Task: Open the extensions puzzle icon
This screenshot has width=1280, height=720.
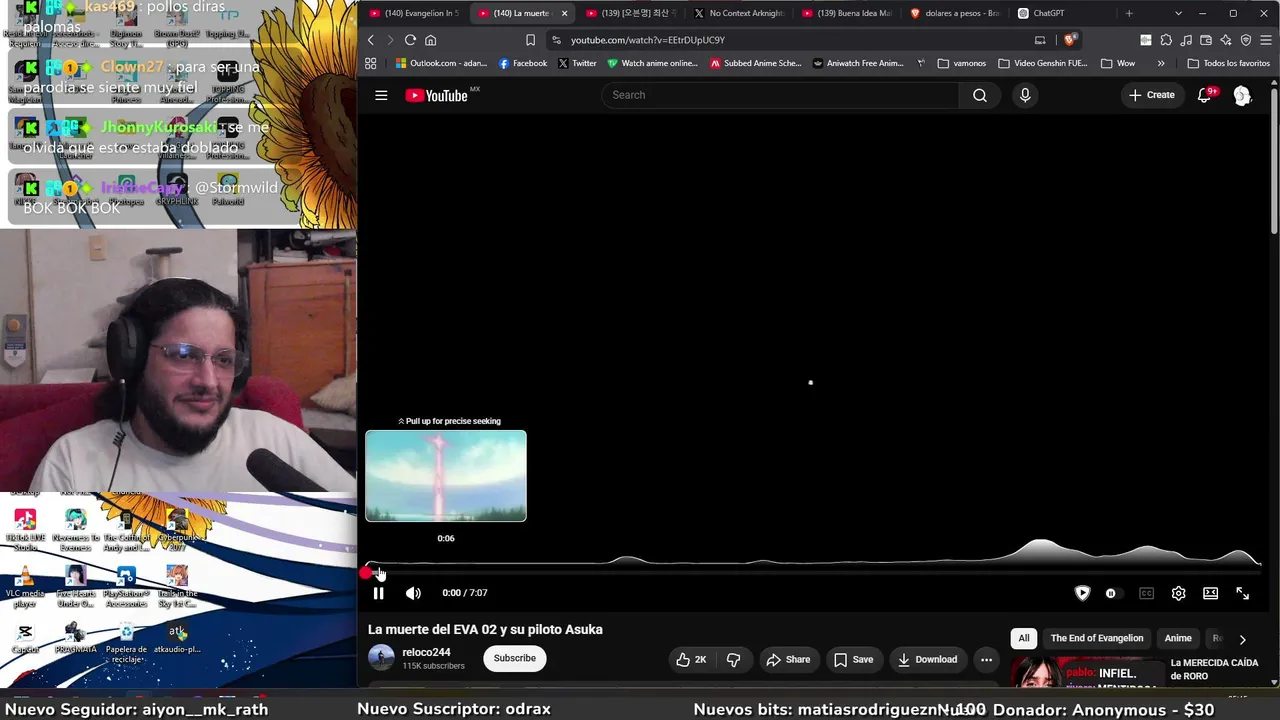Action: click(1166, 40)
